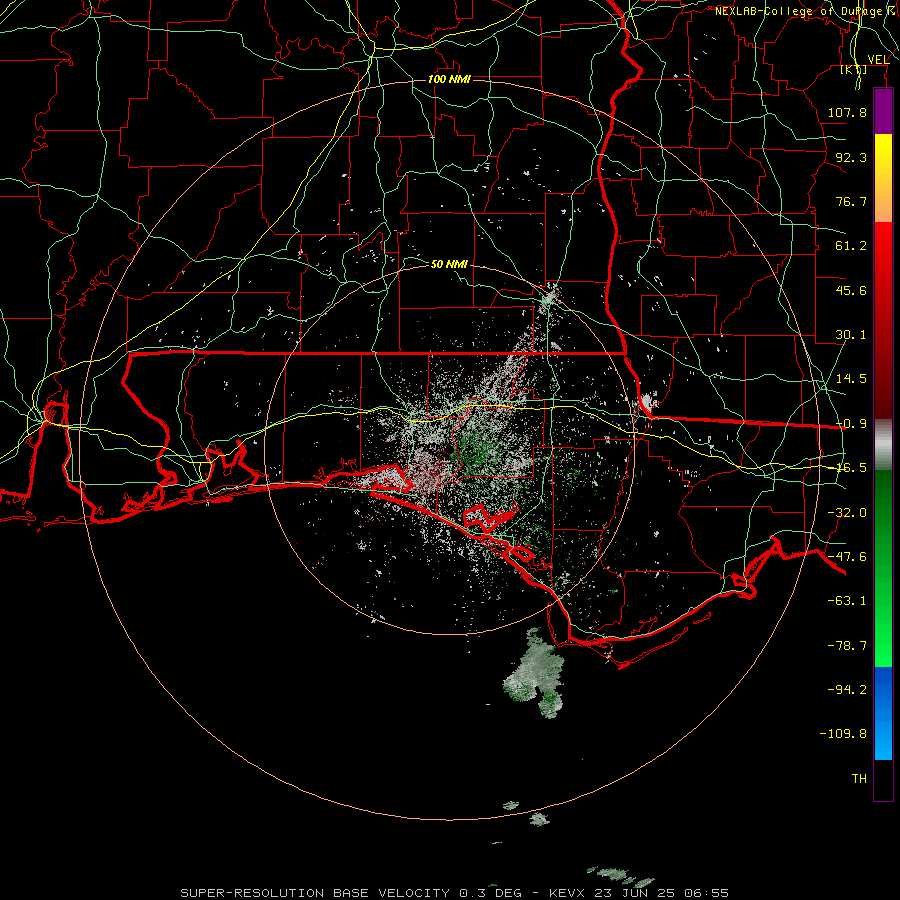Click the red segment of the velocity scale
Screen dimensions: 900x900
883,320
